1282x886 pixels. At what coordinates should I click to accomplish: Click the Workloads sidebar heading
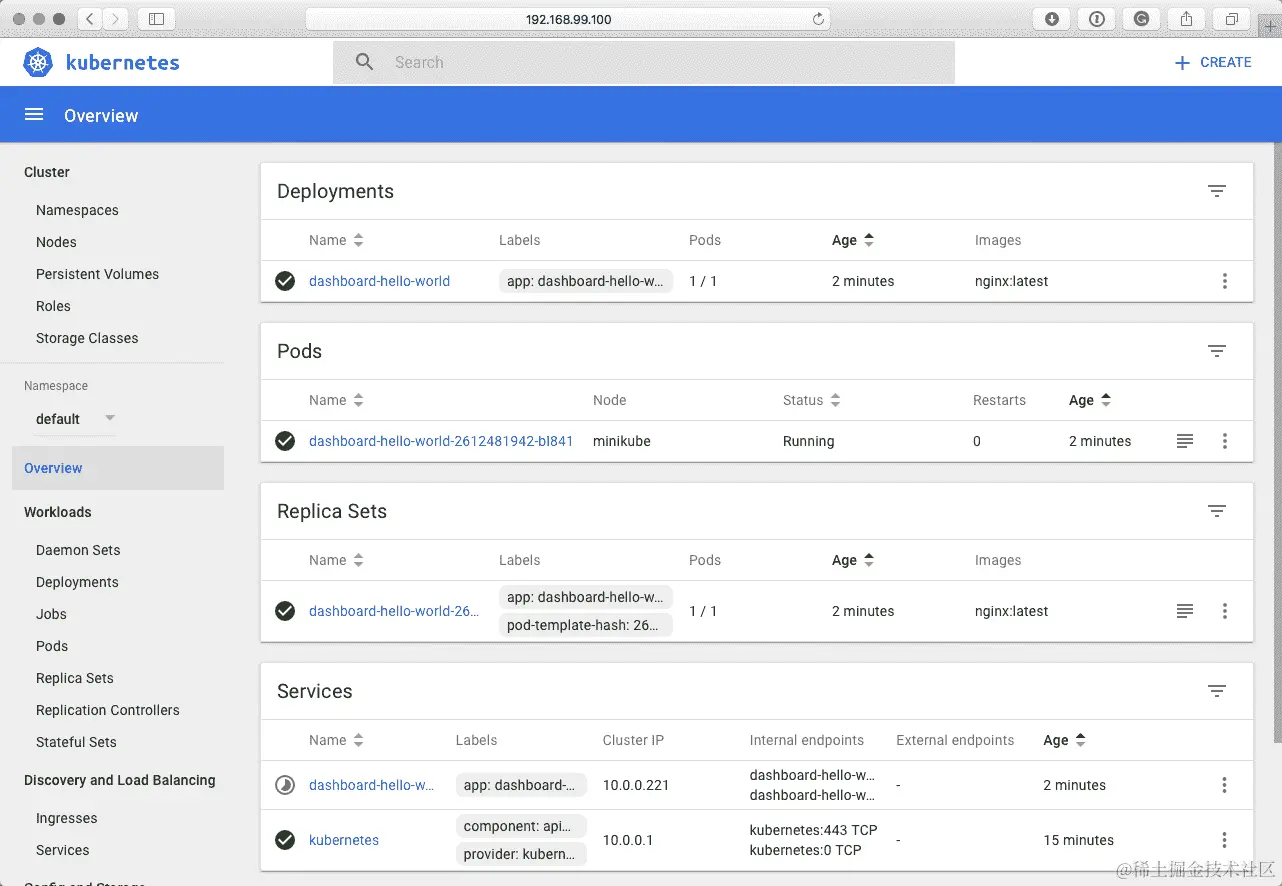57,512
